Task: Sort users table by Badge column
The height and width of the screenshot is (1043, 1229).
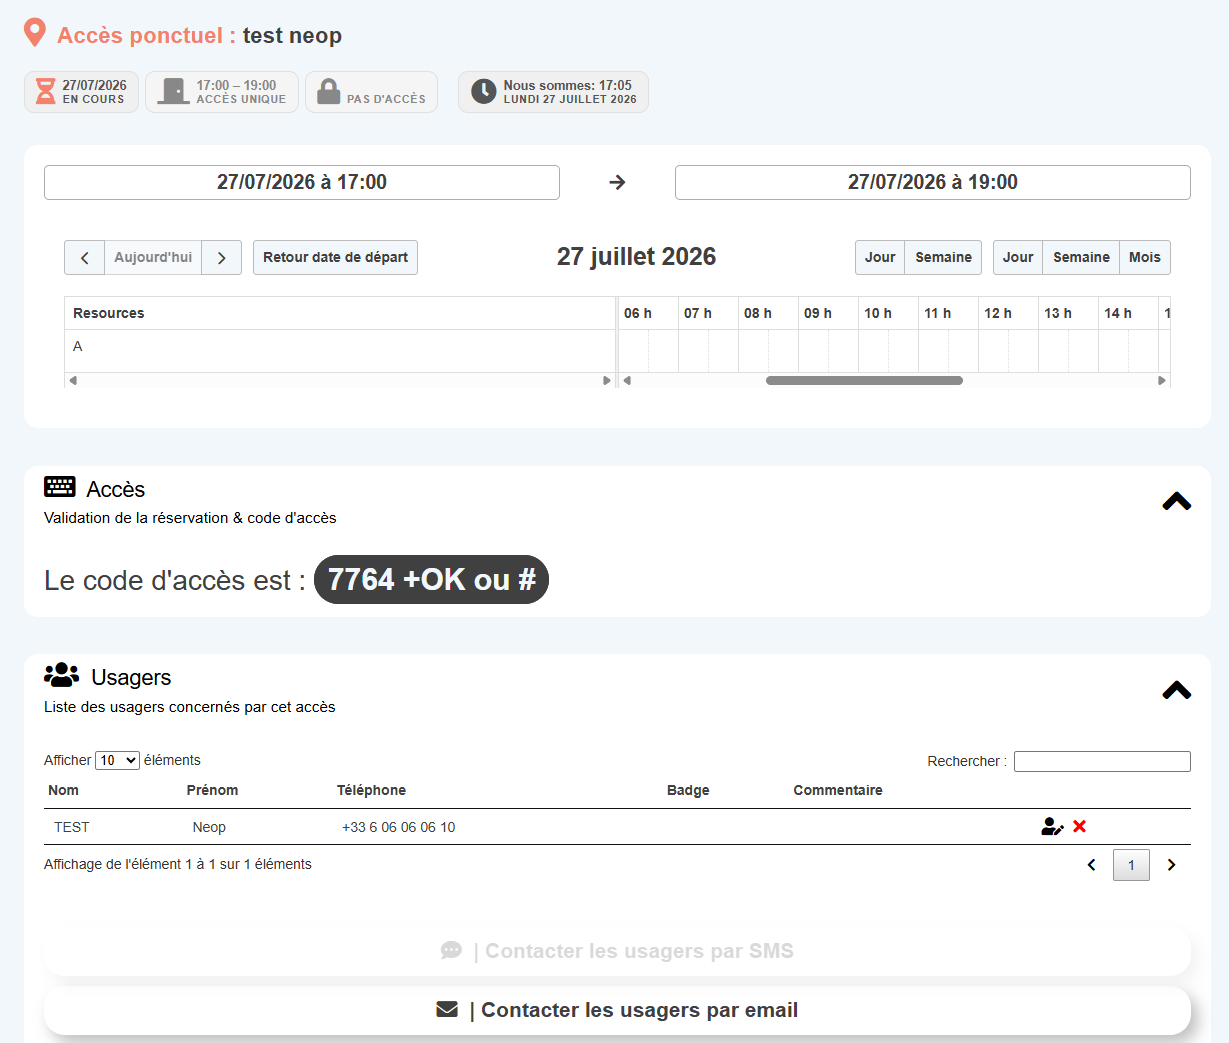Action: (x=688, y=790)
